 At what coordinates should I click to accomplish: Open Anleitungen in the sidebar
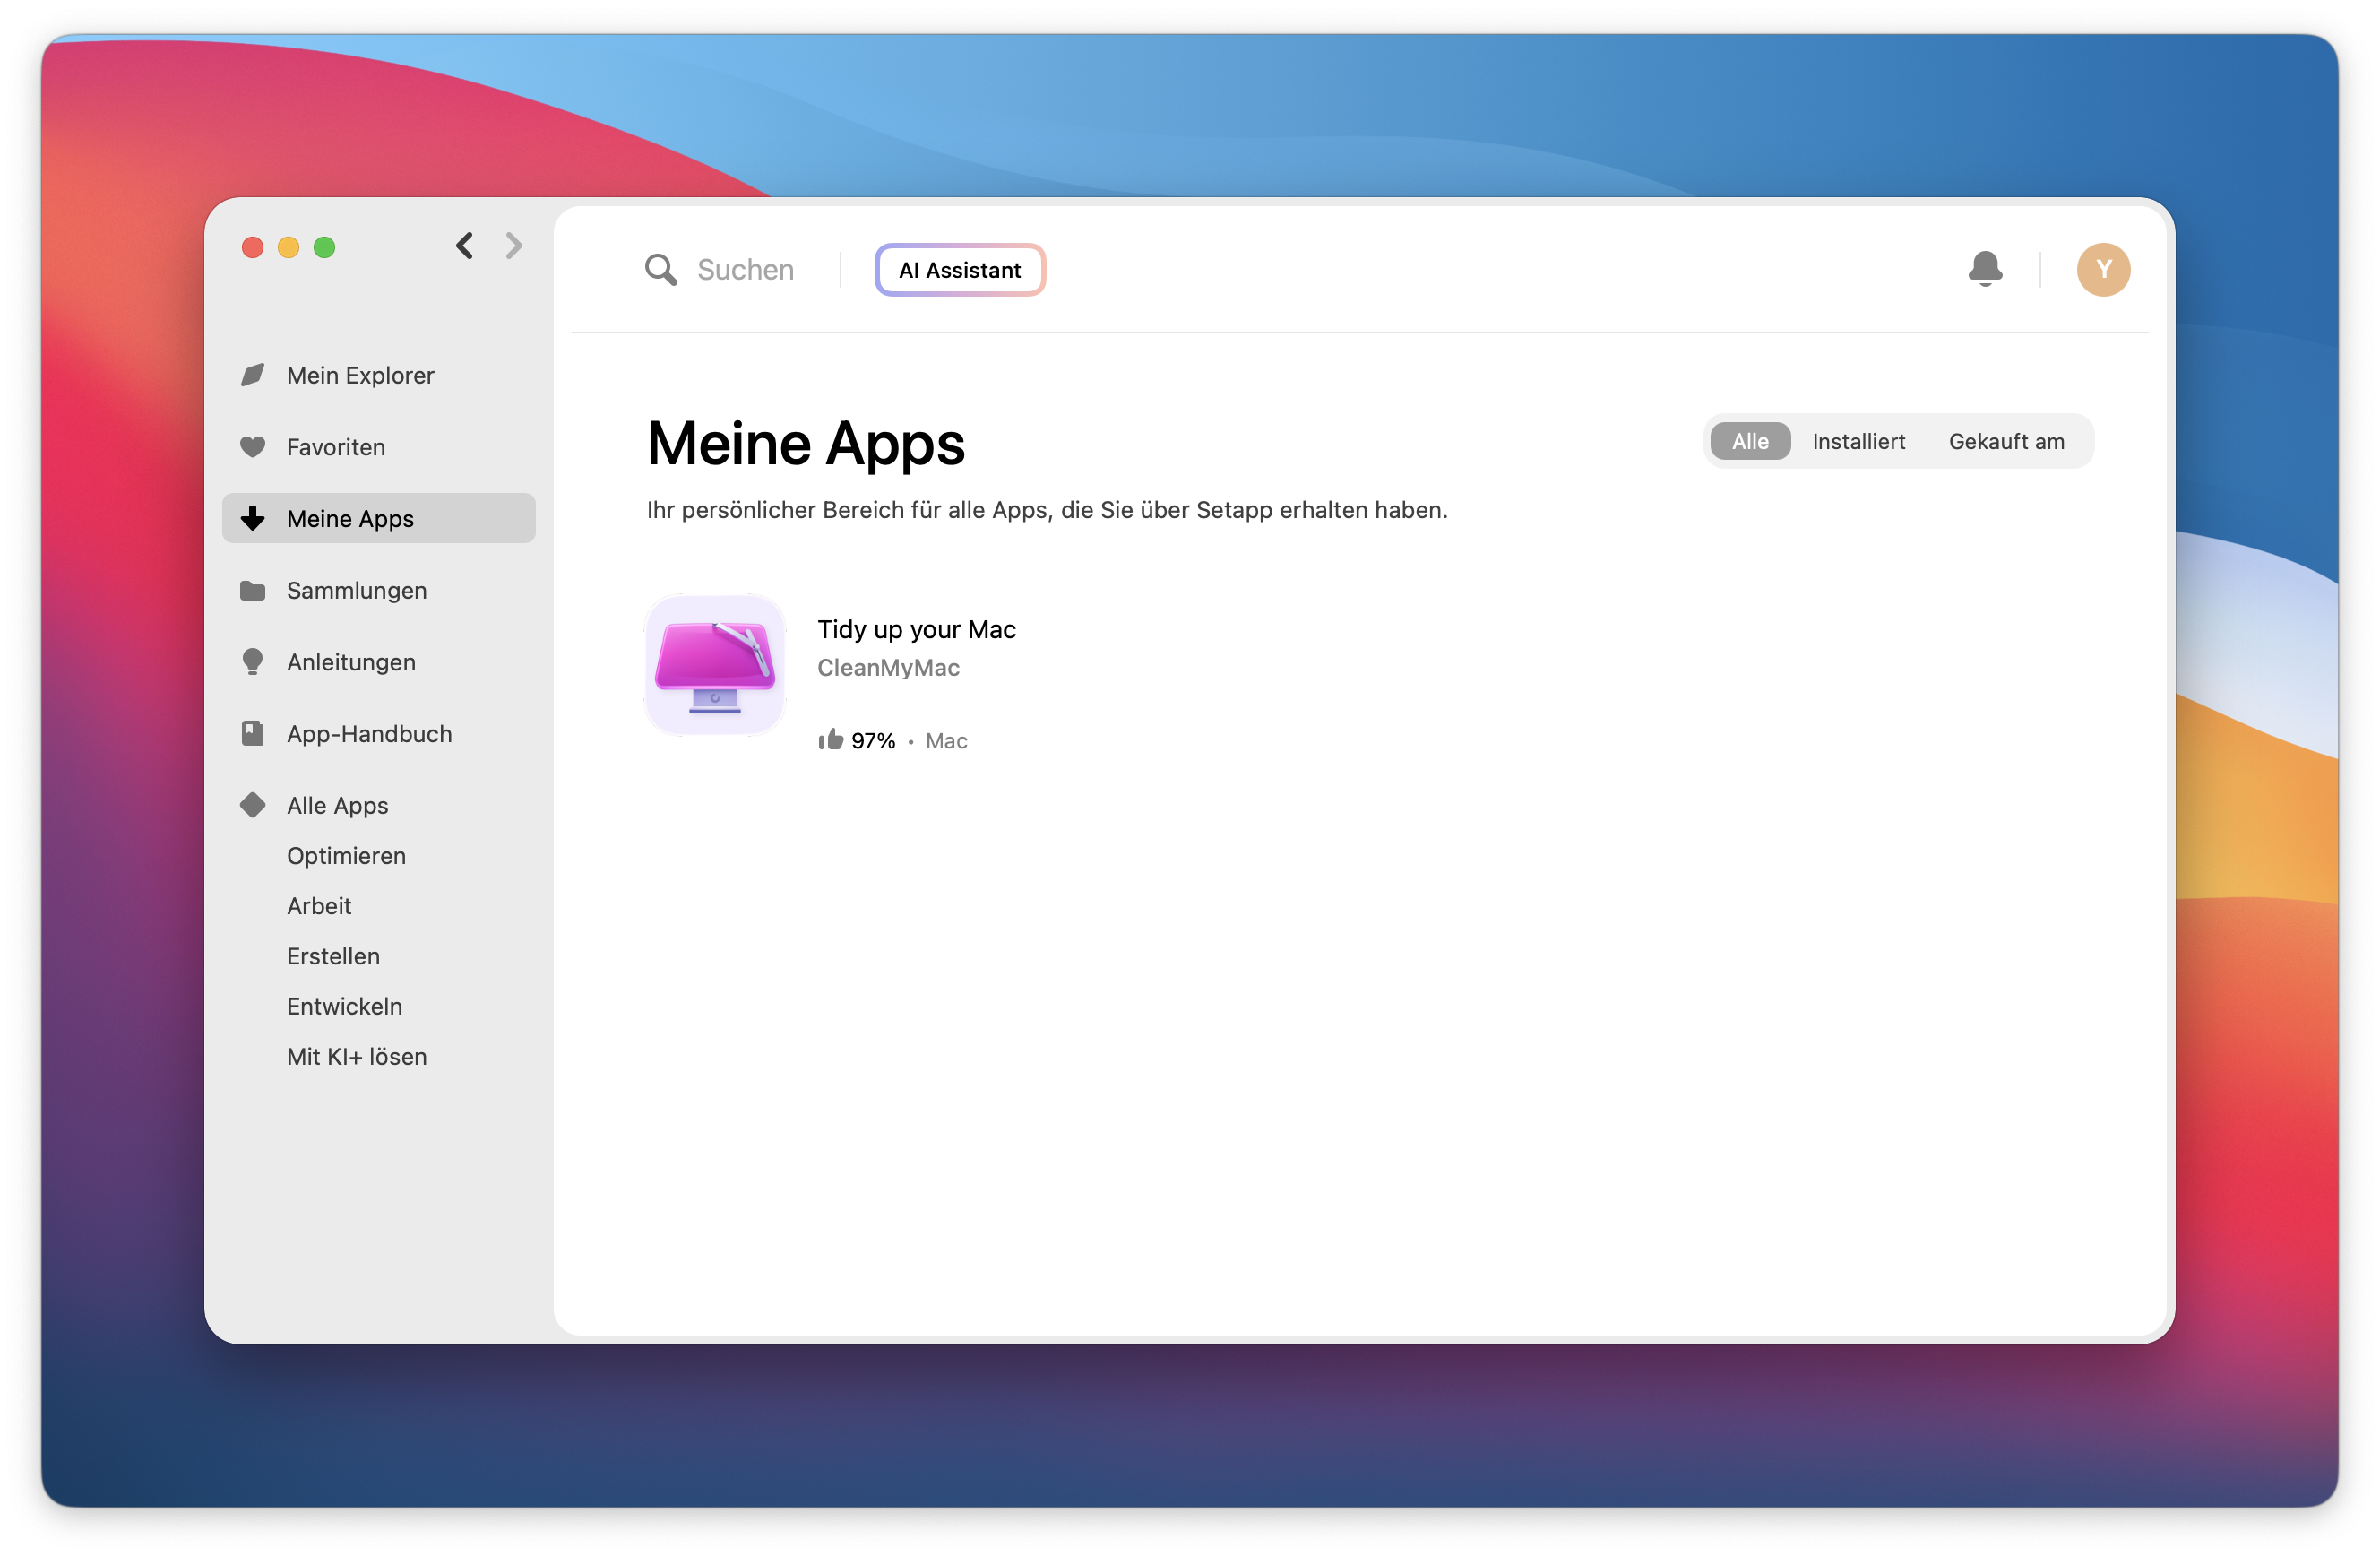coord(379,662)
